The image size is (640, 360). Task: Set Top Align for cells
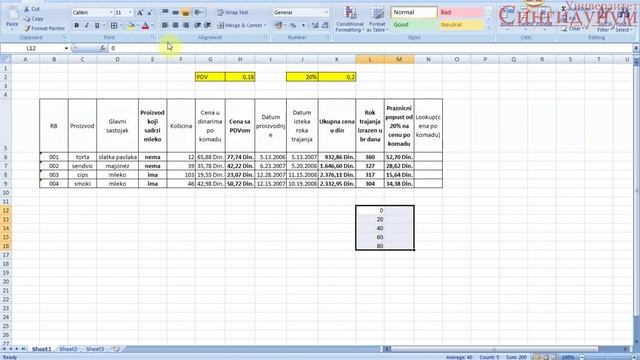165,13
